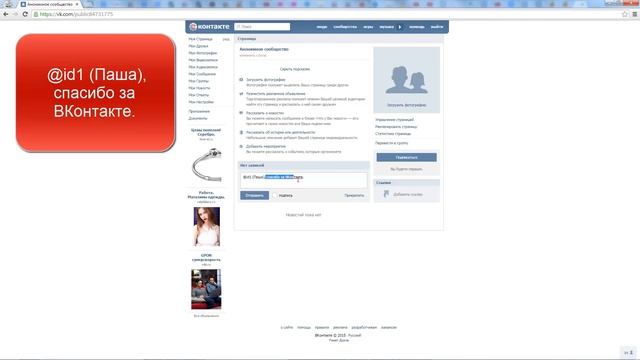The width and height of the screenshot is (640, 360).
Task: Click 'Загрузить фотографию' under the avatar
Action: 407,105
